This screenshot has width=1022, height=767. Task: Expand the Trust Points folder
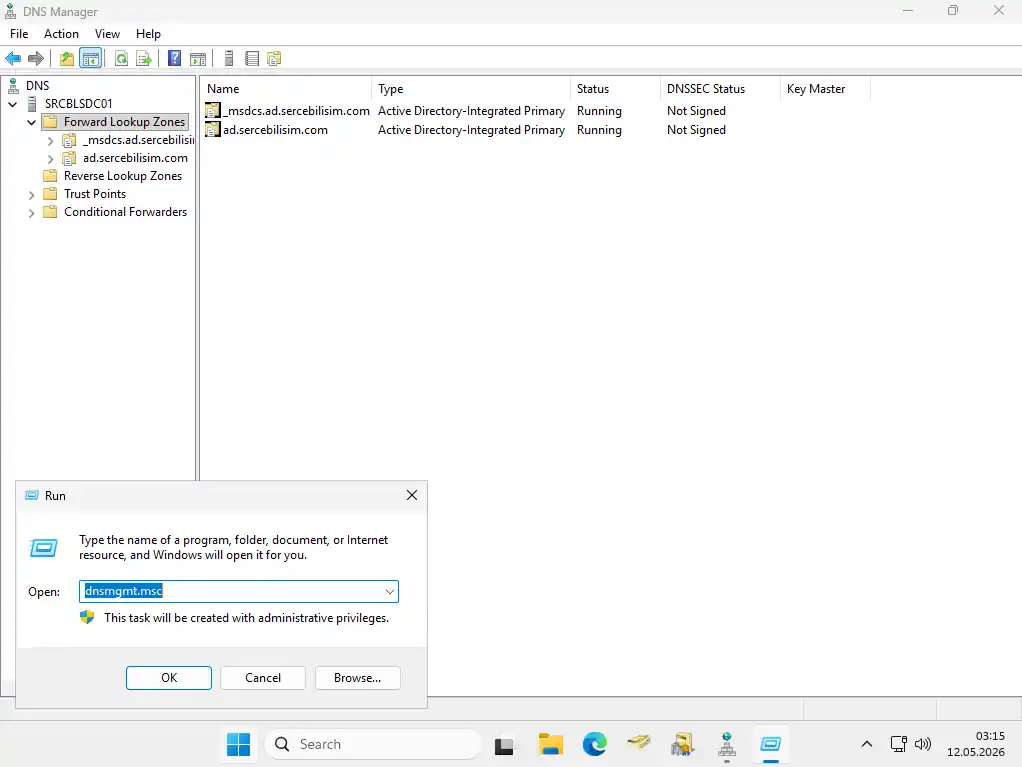(x=31, y=194)
